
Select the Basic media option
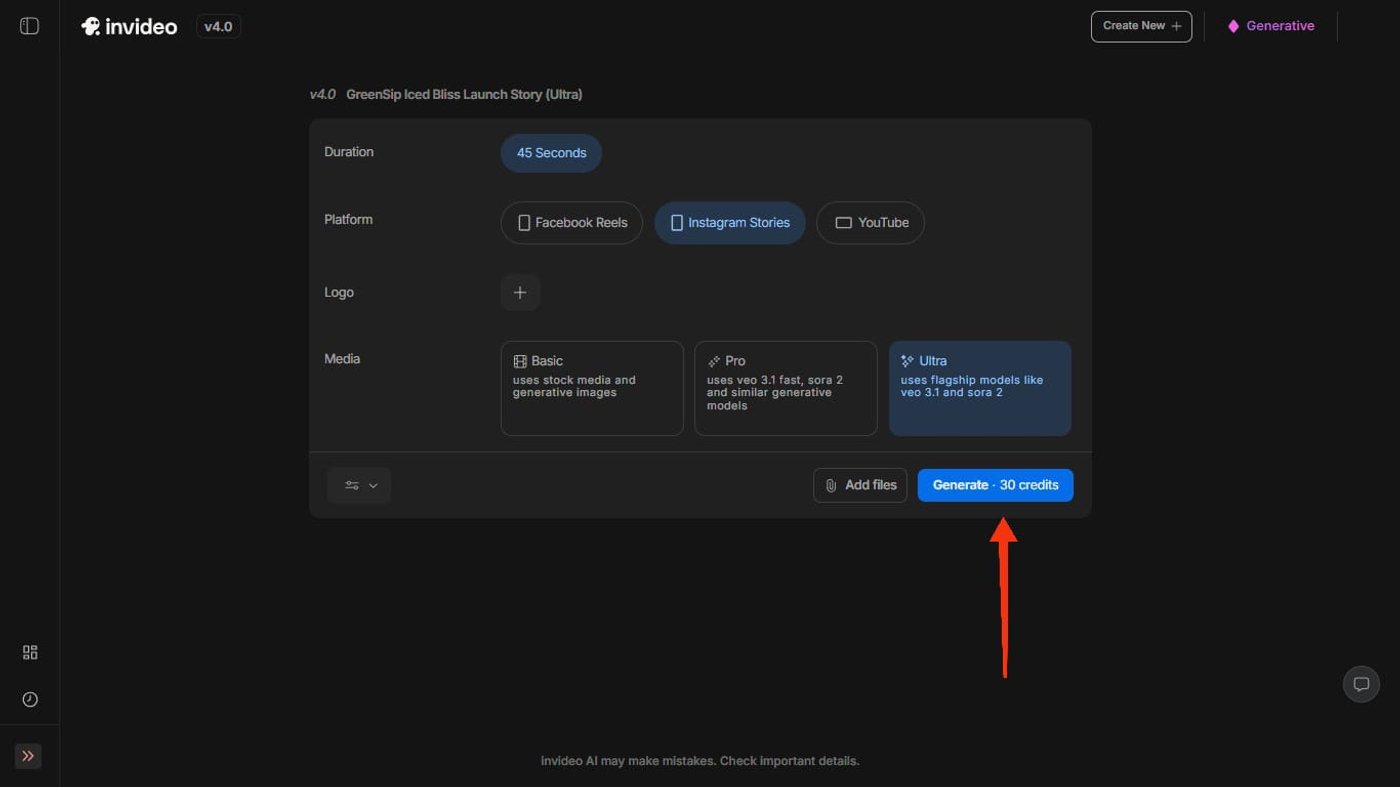tap(592, 388)
